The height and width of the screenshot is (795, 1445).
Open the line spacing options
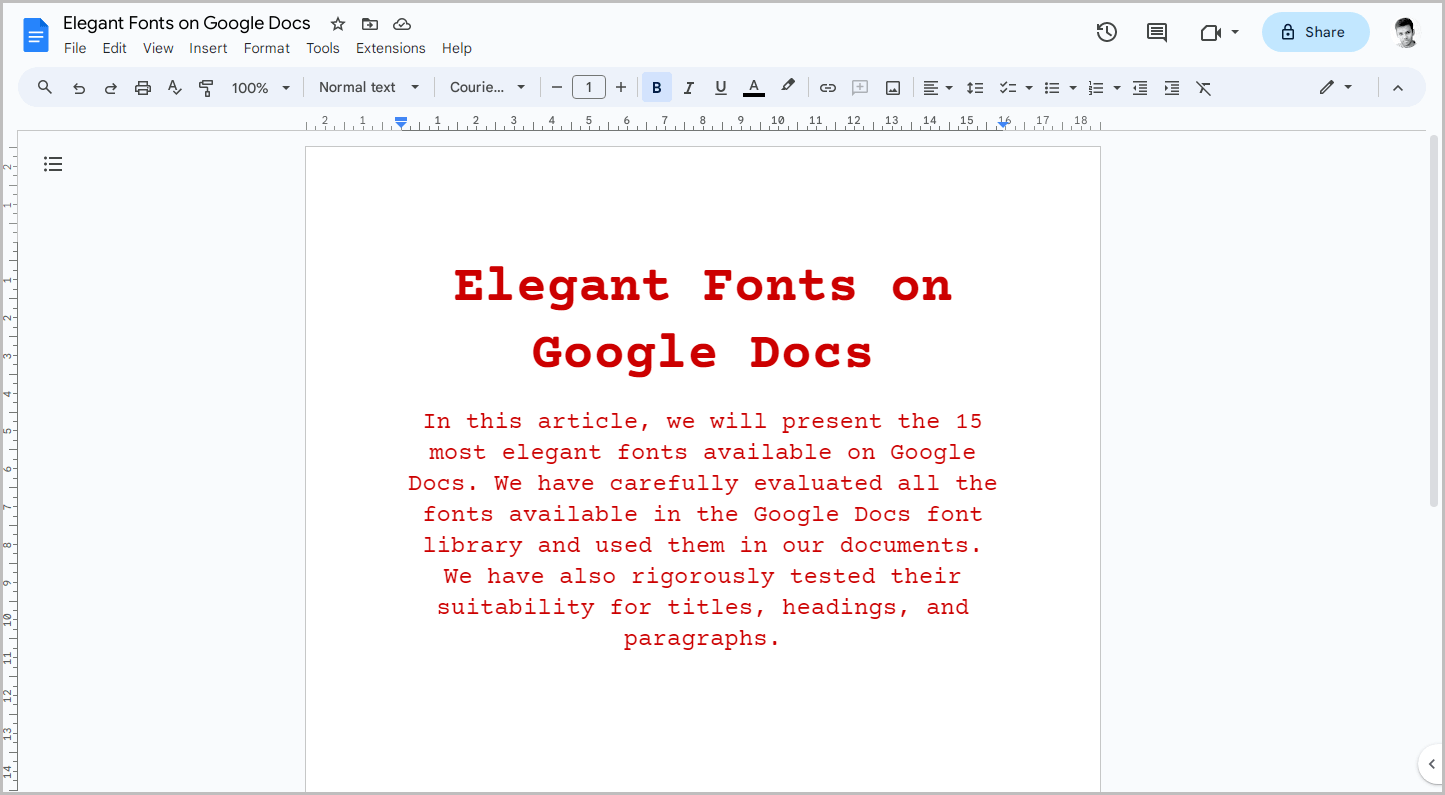975,87
